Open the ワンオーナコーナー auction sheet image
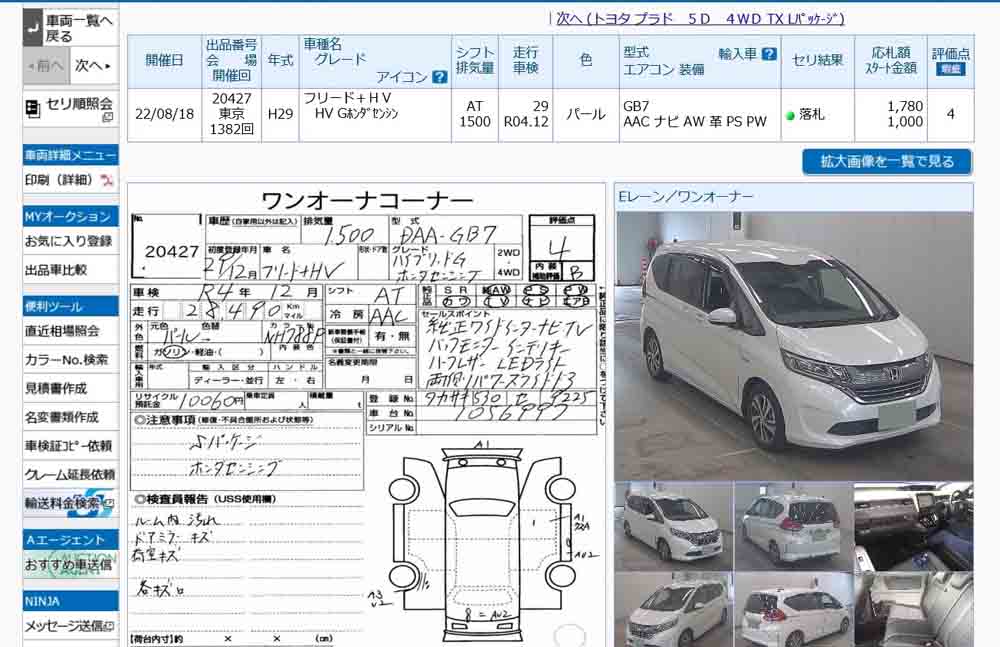 [366, 415]
